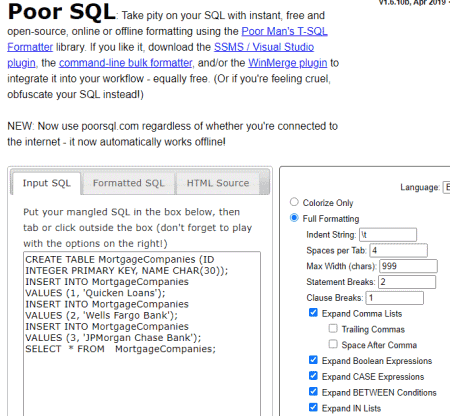This screenshot has height=416, width=450.
Task: Click the 'VALUES (3, 'JPMorgan Chase Bank');' line
Action: coord(113,338)
